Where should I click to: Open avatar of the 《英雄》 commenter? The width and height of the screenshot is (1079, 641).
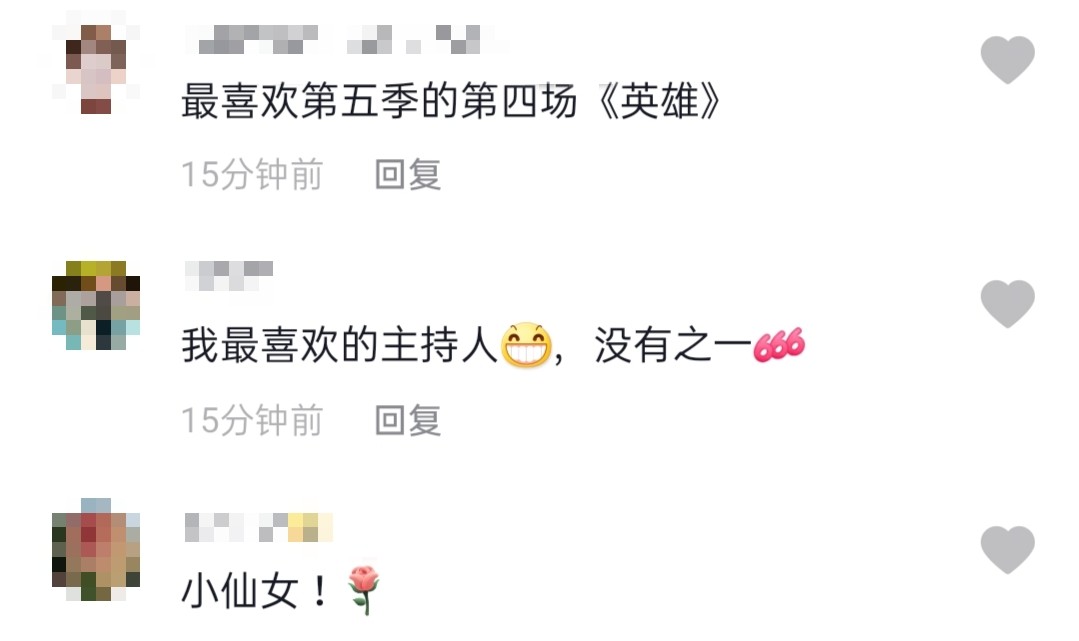point(96,69)
